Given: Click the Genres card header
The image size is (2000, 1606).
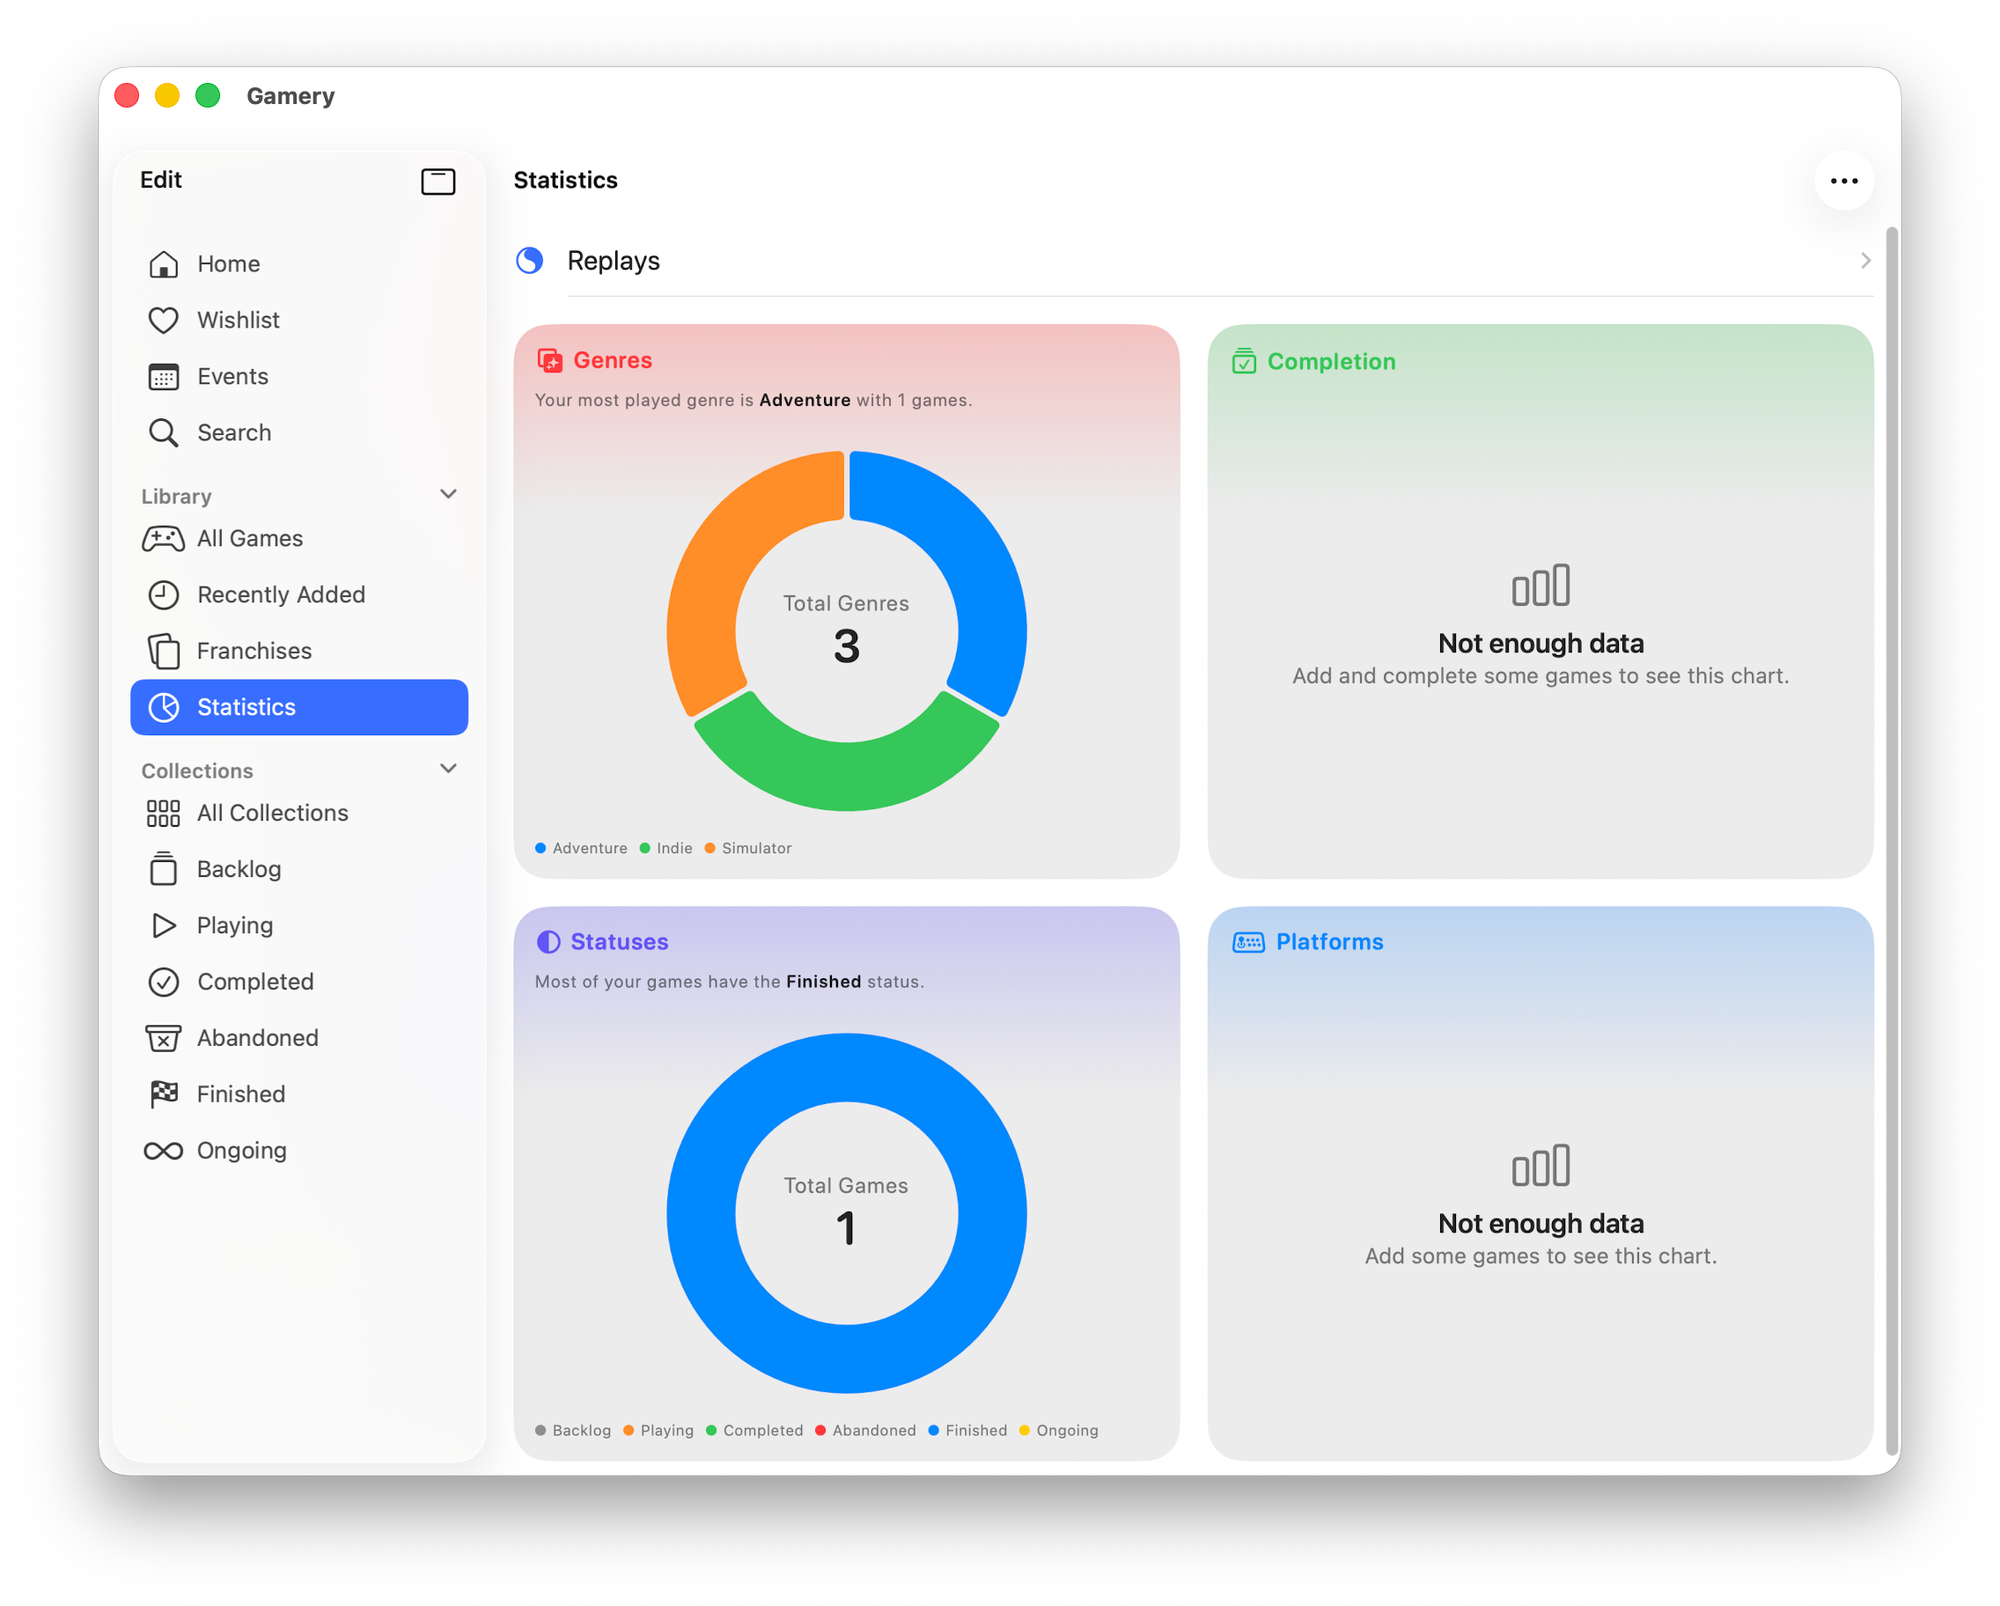Looking at the screenshot, I should coord(612,361).
